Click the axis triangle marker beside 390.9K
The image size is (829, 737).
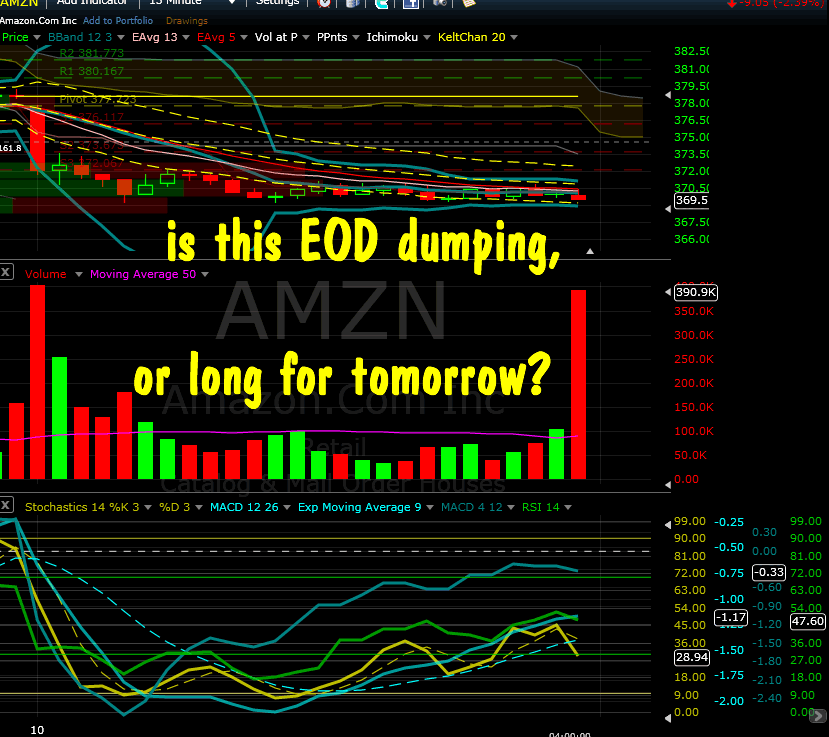pos(668,292)
